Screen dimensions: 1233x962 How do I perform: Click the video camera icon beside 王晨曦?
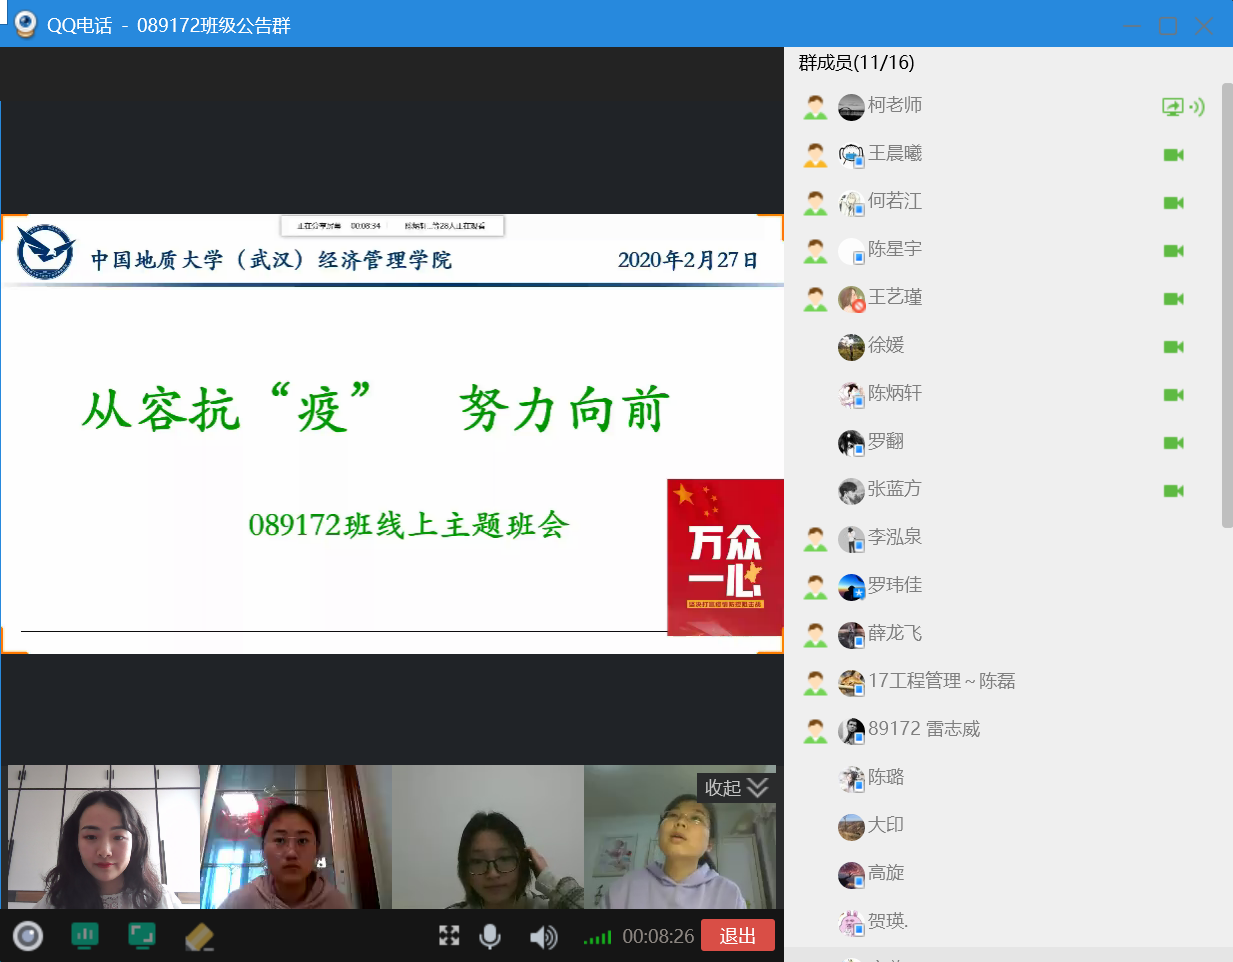click(x=1173, y=155)
